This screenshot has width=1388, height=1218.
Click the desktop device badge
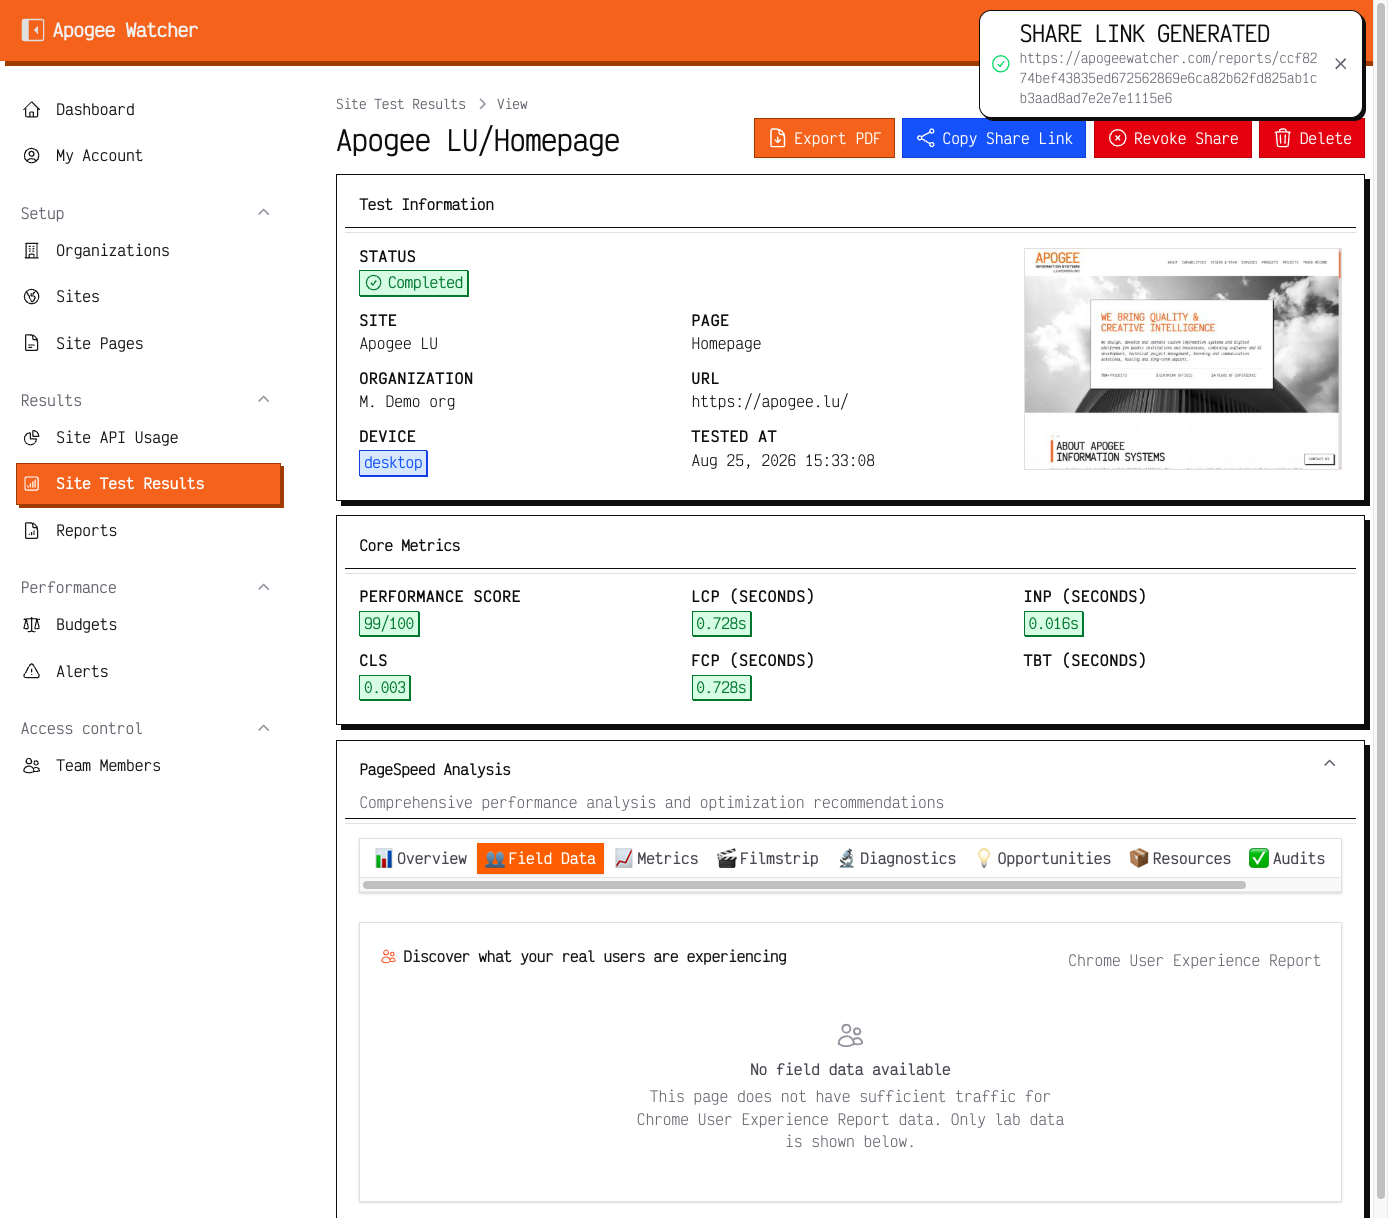[393, 463]
